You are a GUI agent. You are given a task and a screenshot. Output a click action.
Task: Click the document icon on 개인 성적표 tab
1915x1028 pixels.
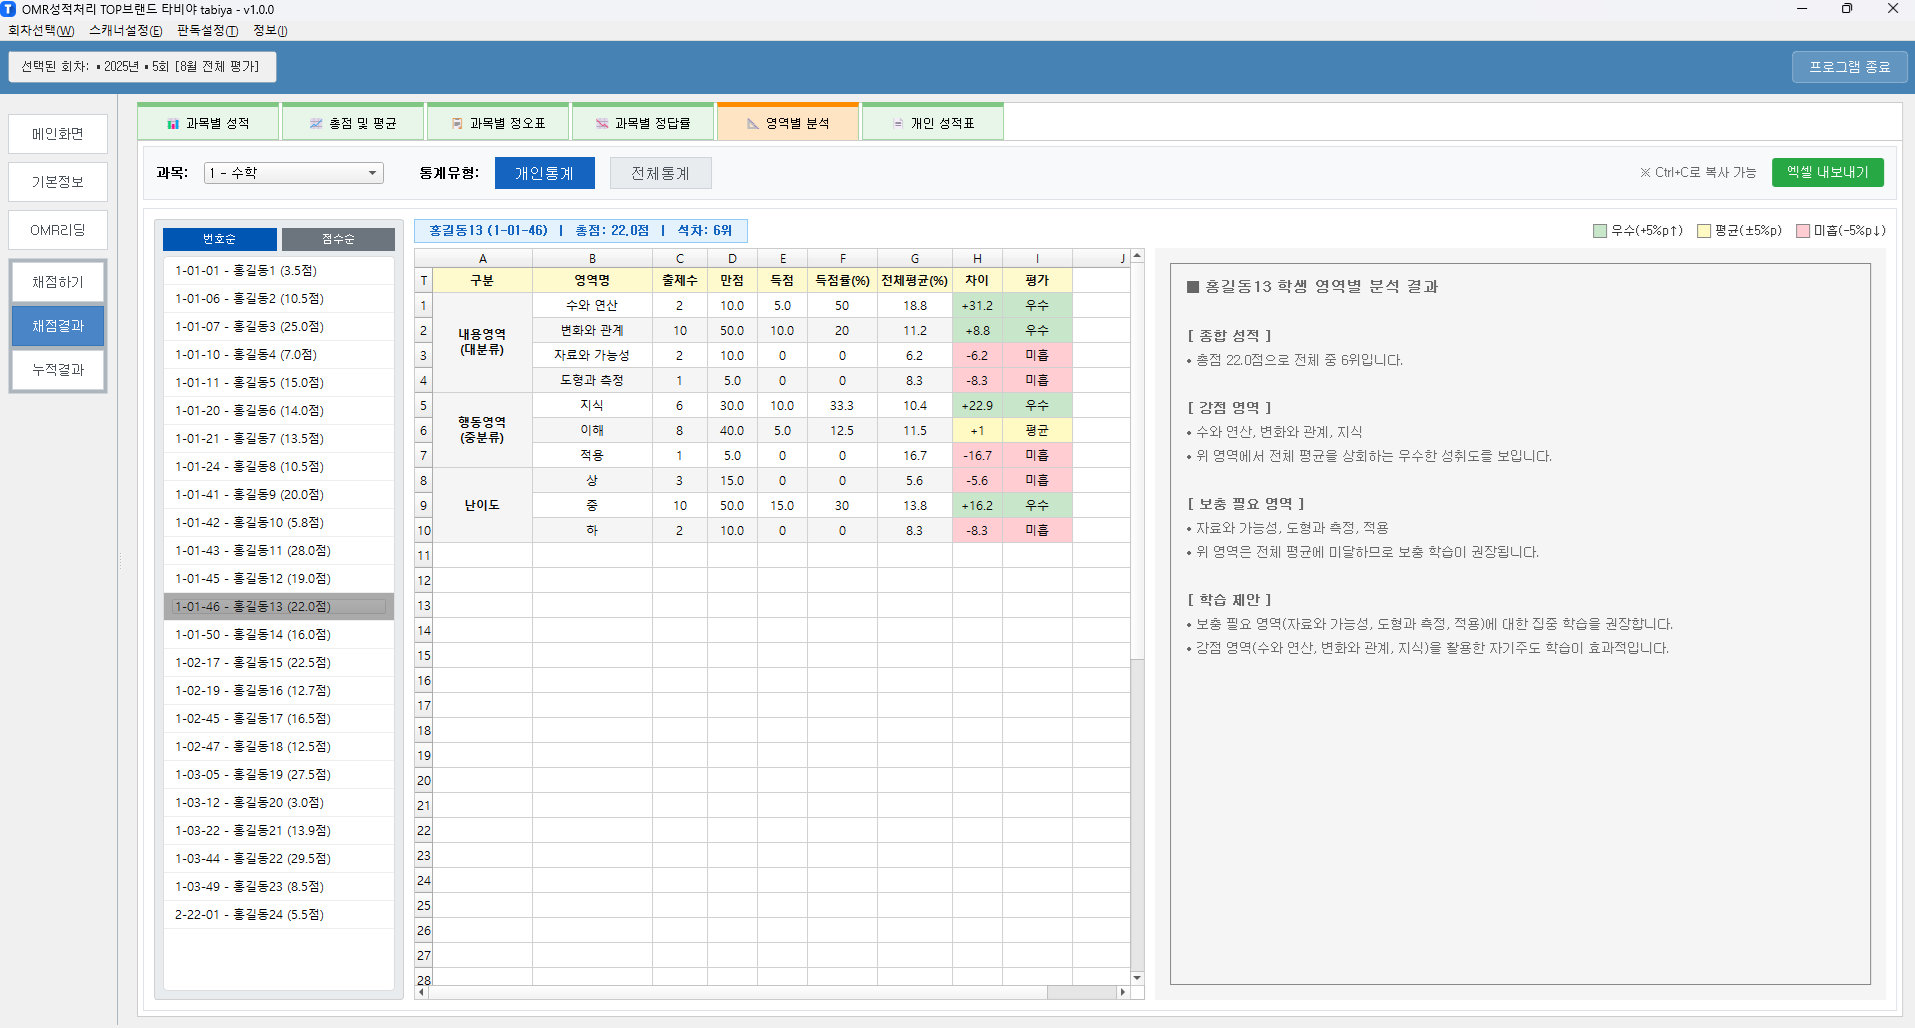click(898, 124)
